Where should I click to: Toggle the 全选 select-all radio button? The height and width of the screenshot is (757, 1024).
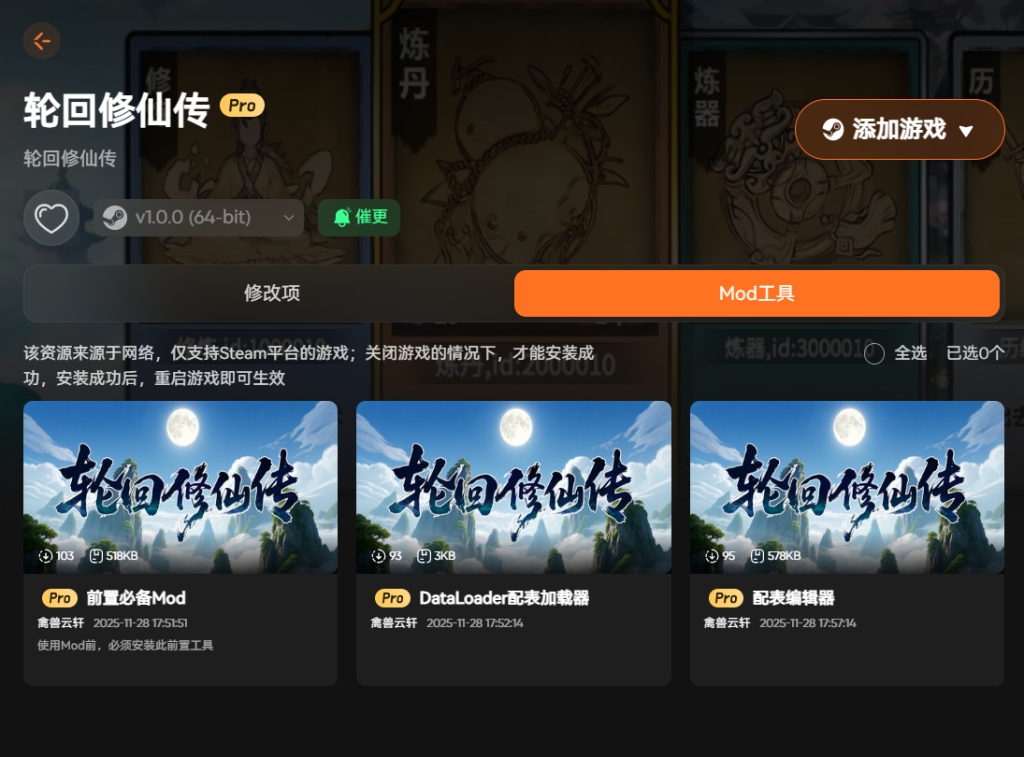874,354
